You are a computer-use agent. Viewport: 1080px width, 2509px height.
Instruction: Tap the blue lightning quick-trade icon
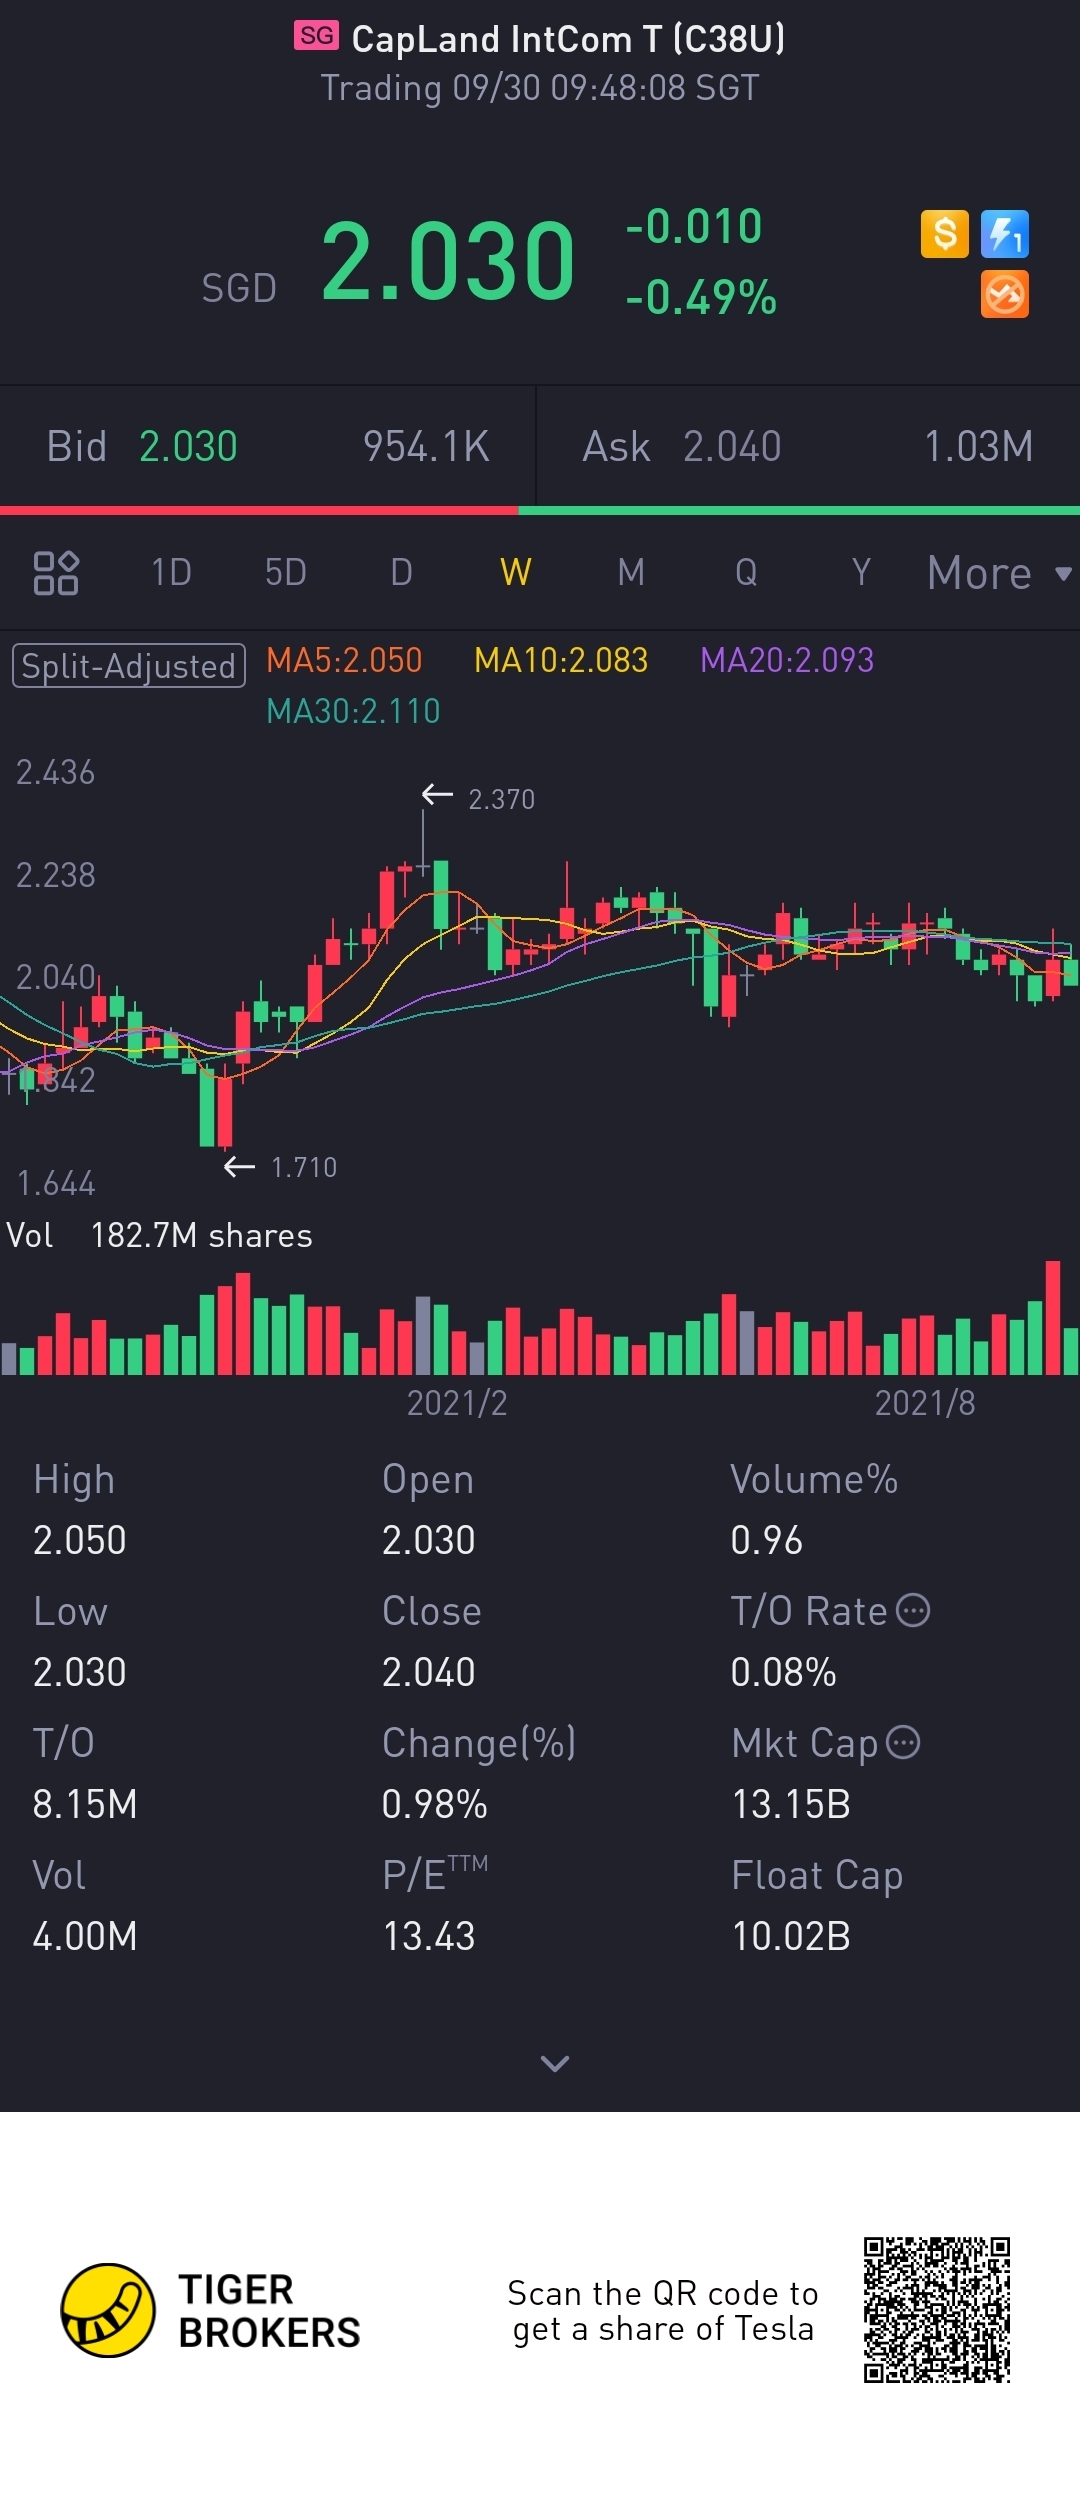coord(1004,235)
